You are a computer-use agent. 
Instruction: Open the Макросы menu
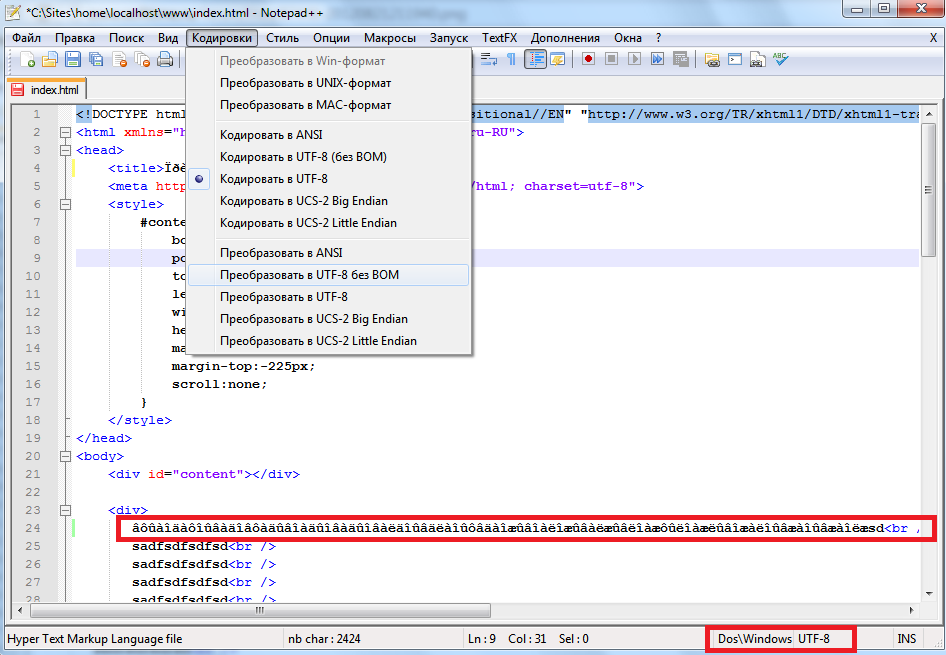390,38
